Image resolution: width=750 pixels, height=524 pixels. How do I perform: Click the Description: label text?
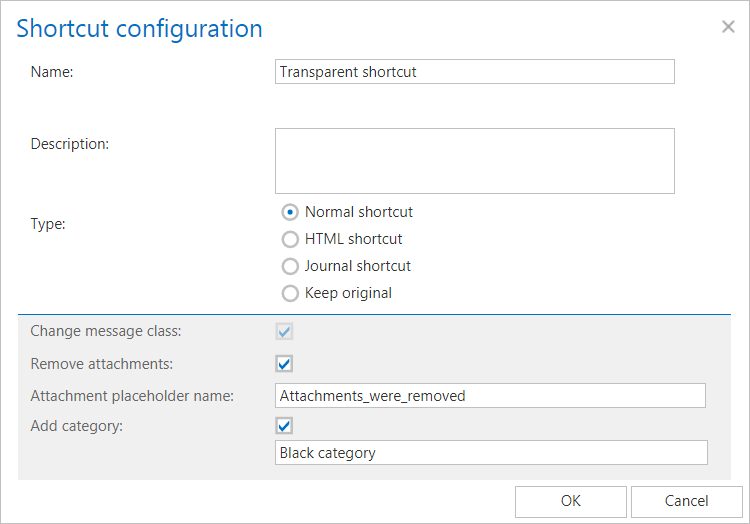(x=69, y=144)
